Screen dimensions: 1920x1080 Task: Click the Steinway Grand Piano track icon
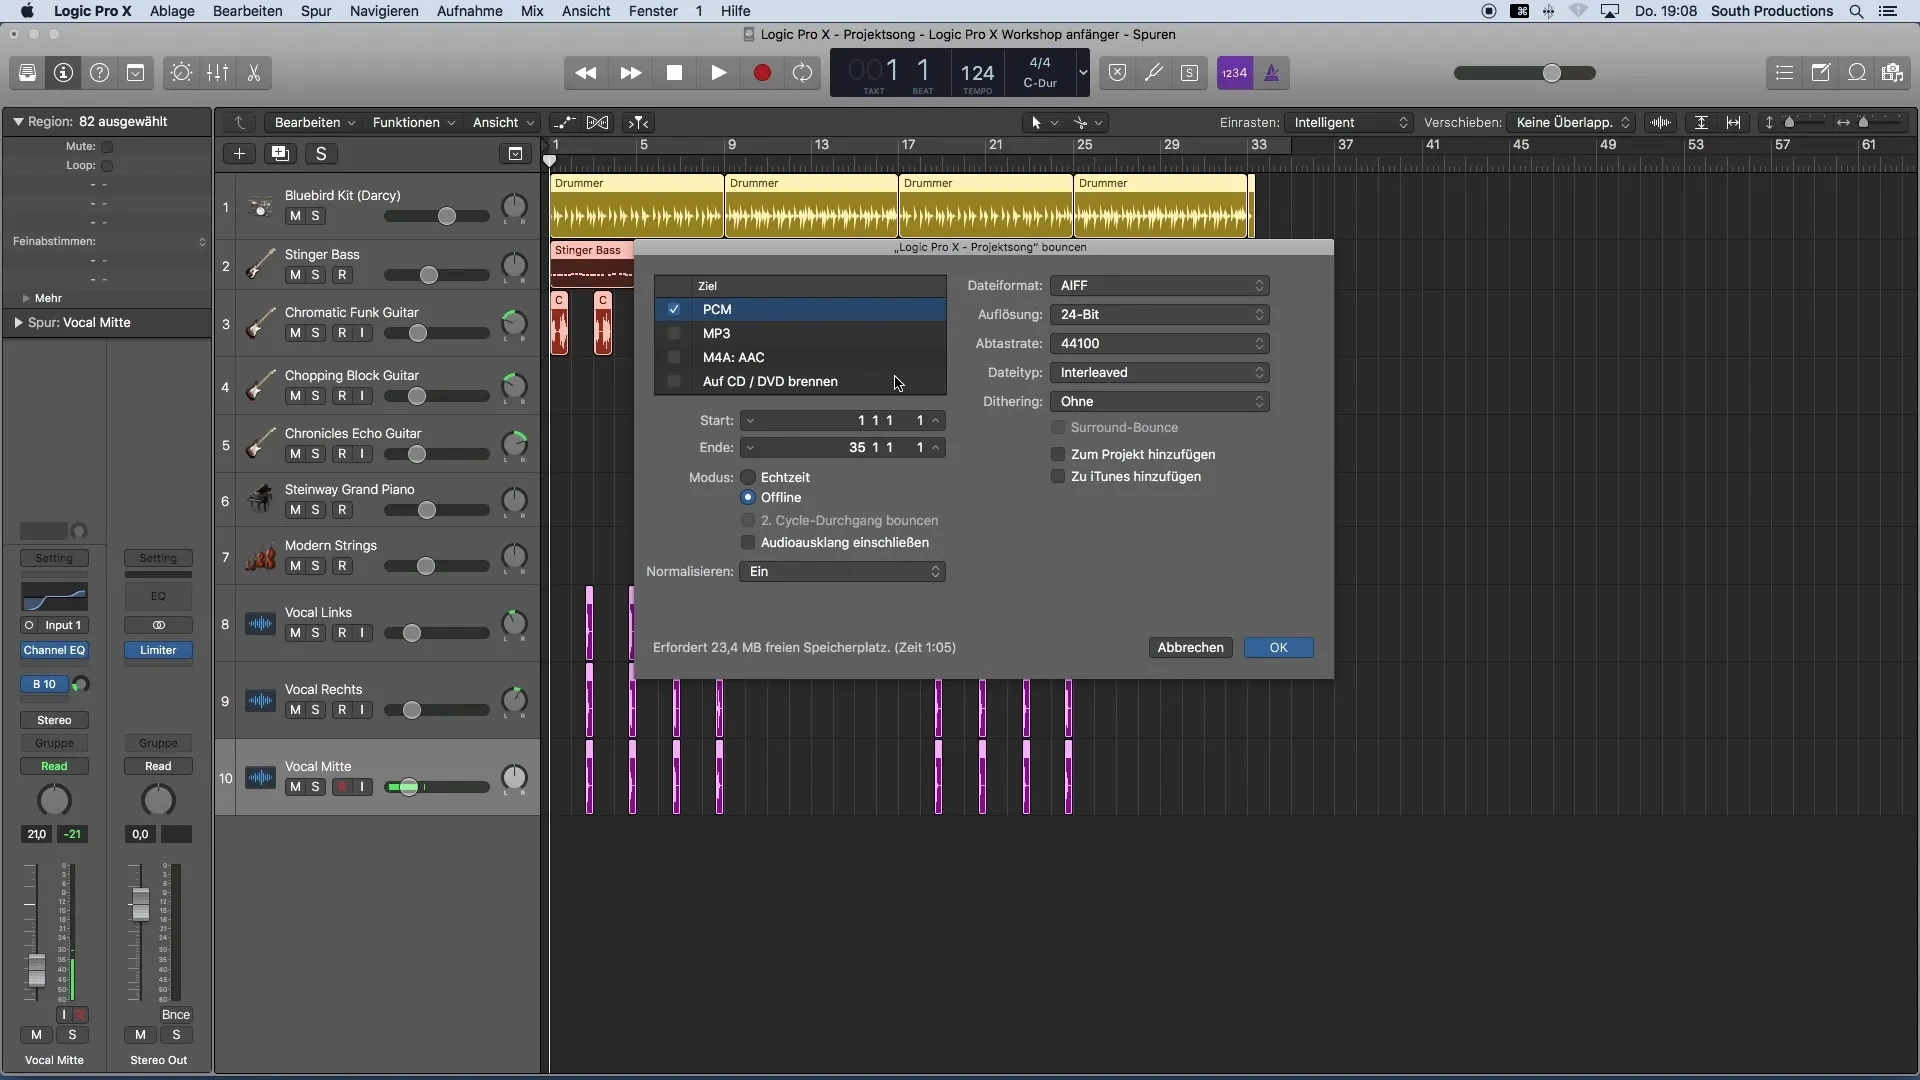click(x=260, y=500)
